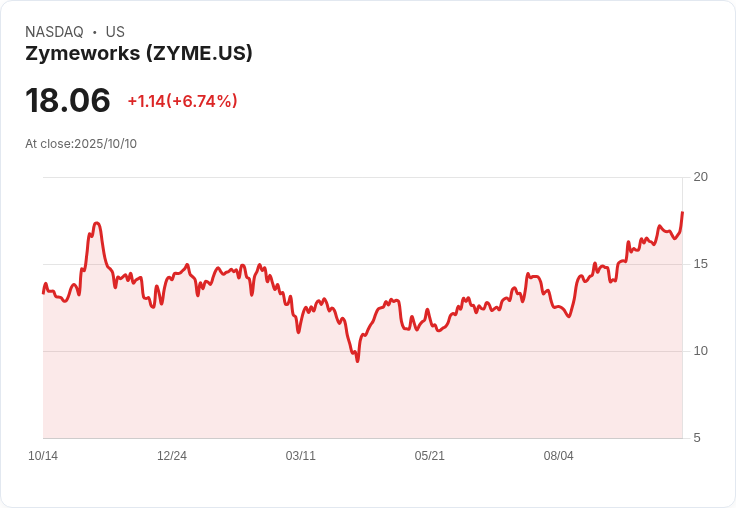Click the US country label
Screen dimensions: 736x508
pyautogui.click(x=115, y=32)
